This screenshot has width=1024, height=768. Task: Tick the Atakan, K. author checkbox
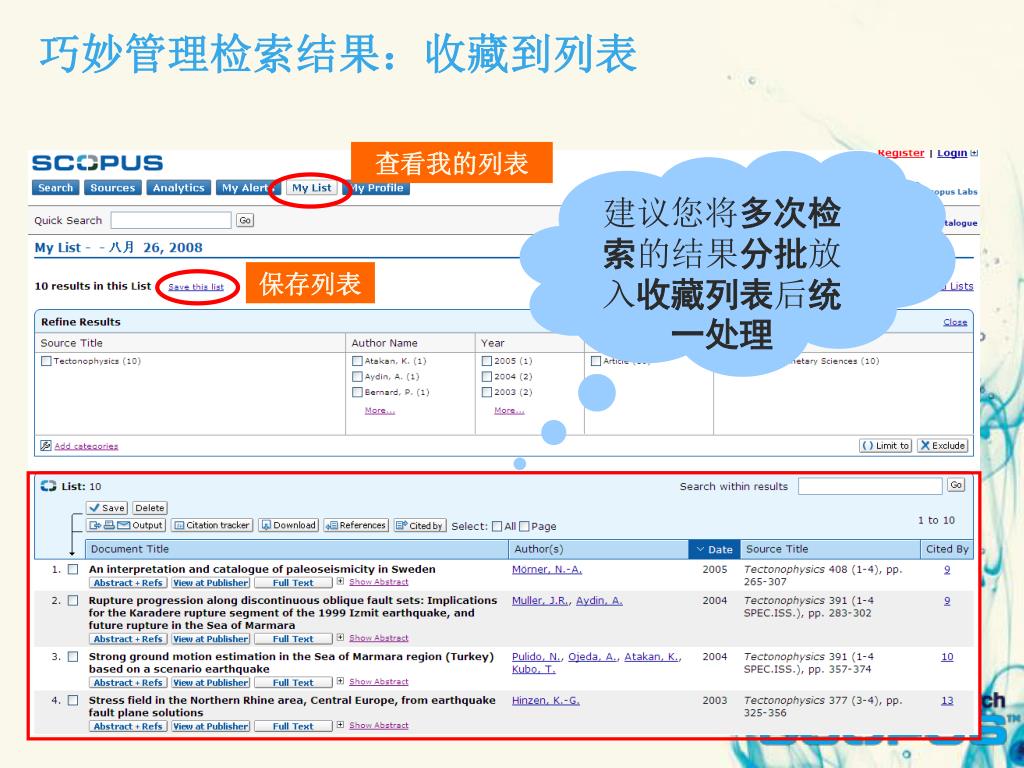(x=357, y=361)
